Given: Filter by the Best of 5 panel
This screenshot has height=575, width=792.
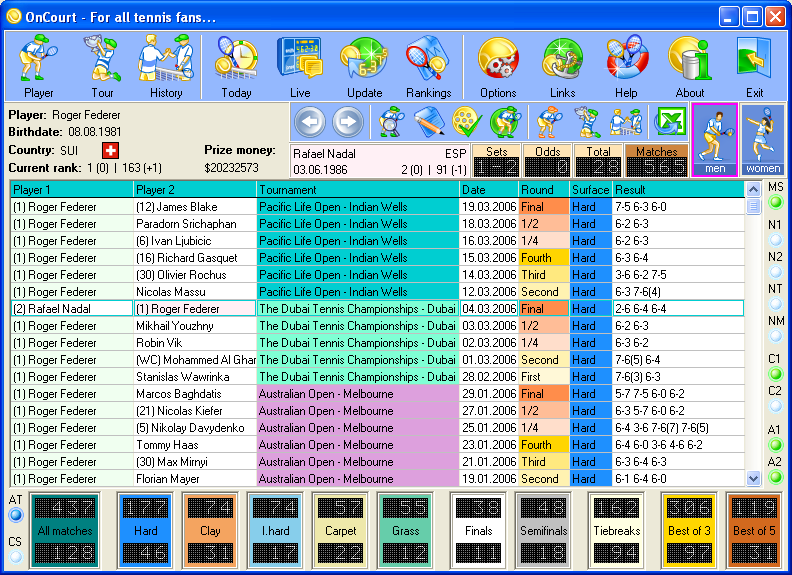Looking at the screenshot, I should [754, 531].
